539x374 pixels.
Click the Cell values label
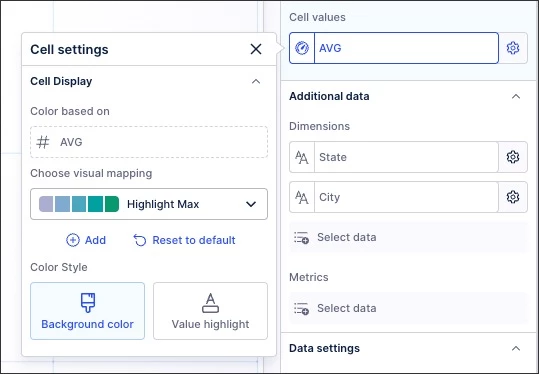pos(317,17)
